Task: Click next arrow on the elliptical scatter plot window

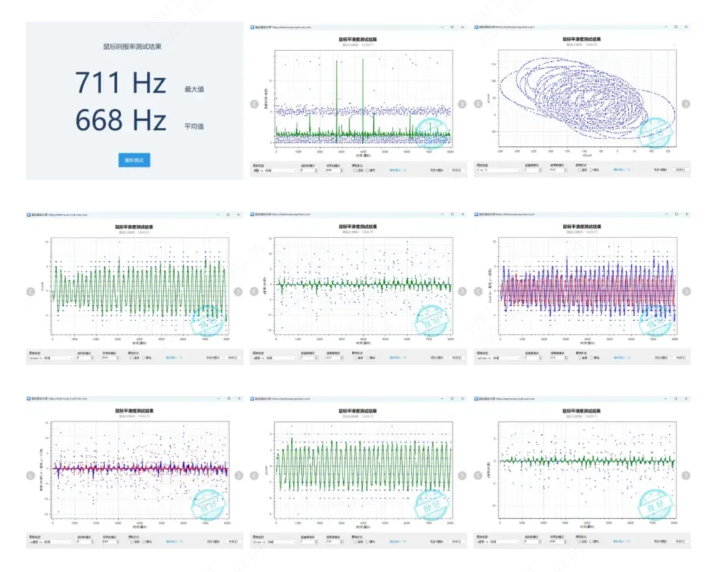Action: 685,104
